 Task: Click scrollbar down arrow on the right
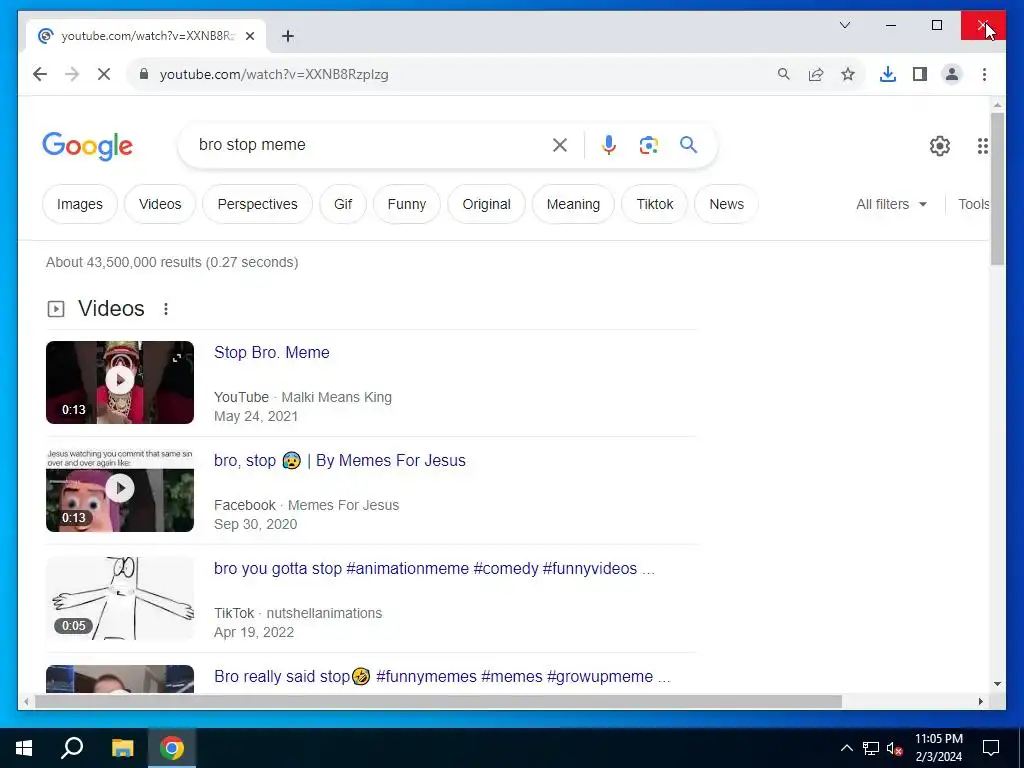(997, 684)
